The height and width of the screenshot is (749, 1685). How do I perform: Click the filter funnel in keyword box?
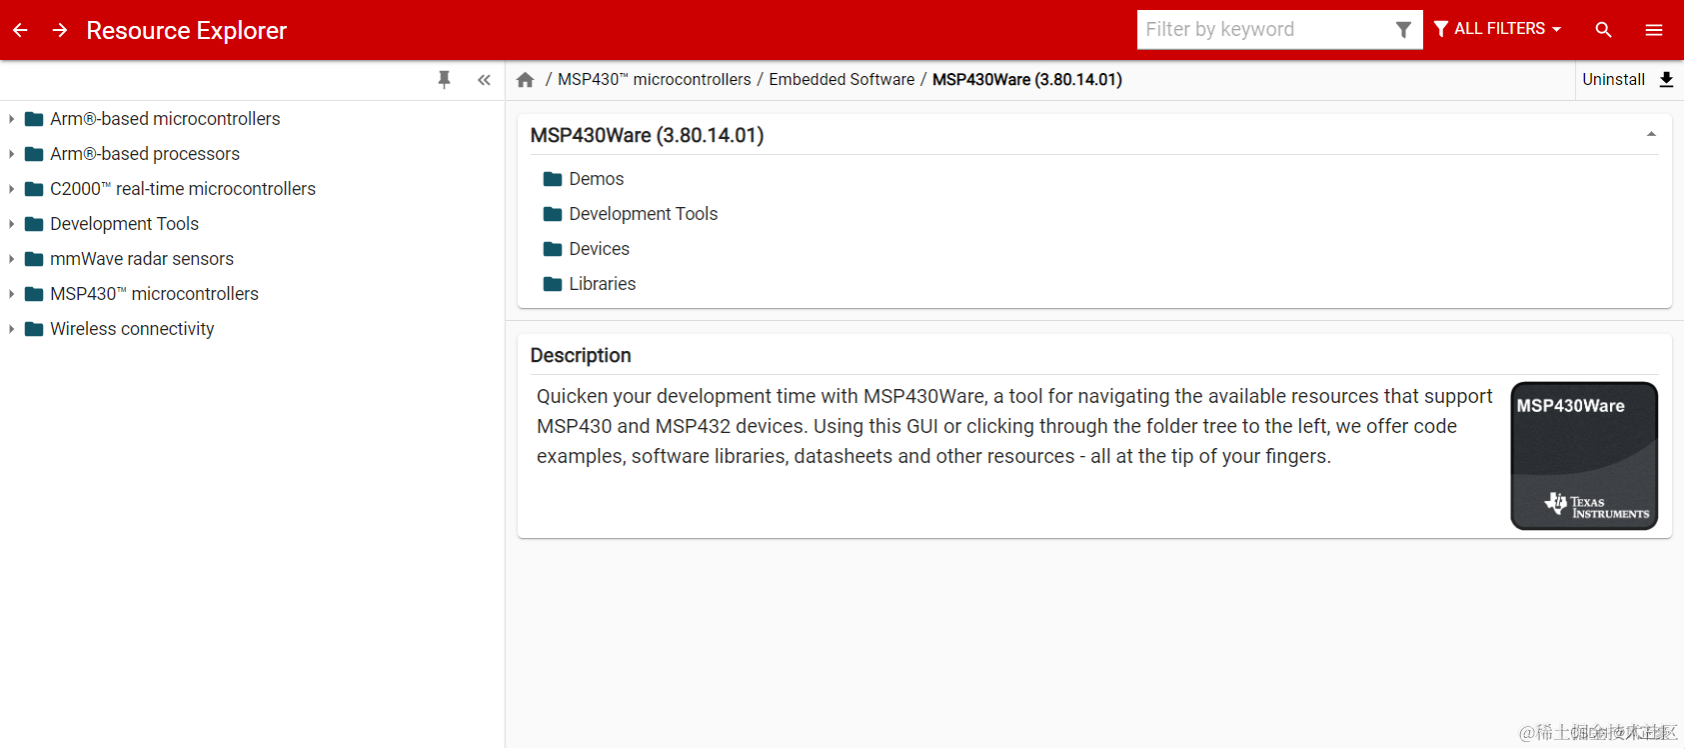click(1404, 30)
